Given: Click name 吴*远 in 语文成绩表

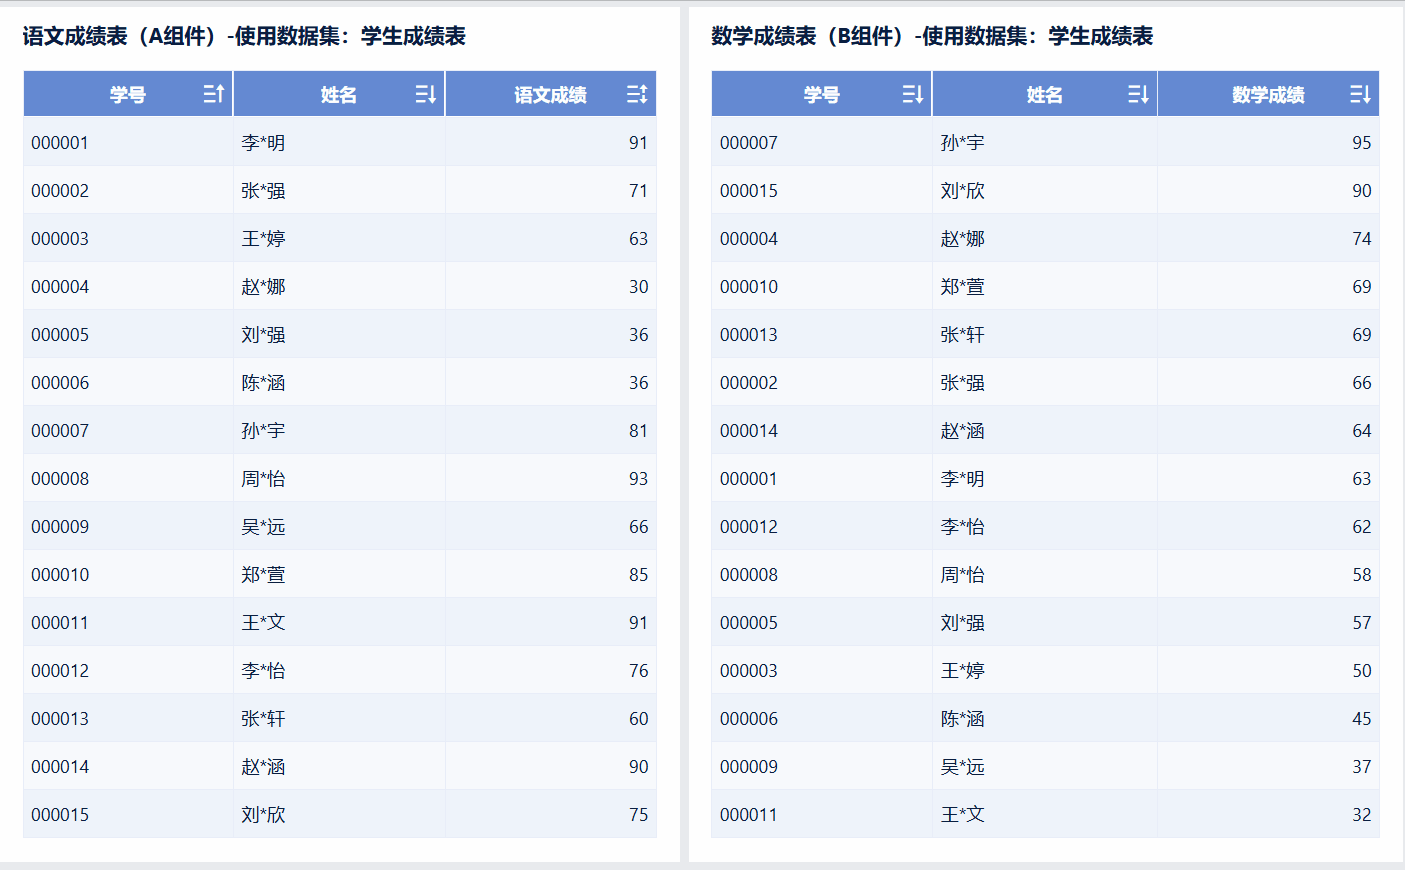Looking at the screenshot, I should point(263,527).
